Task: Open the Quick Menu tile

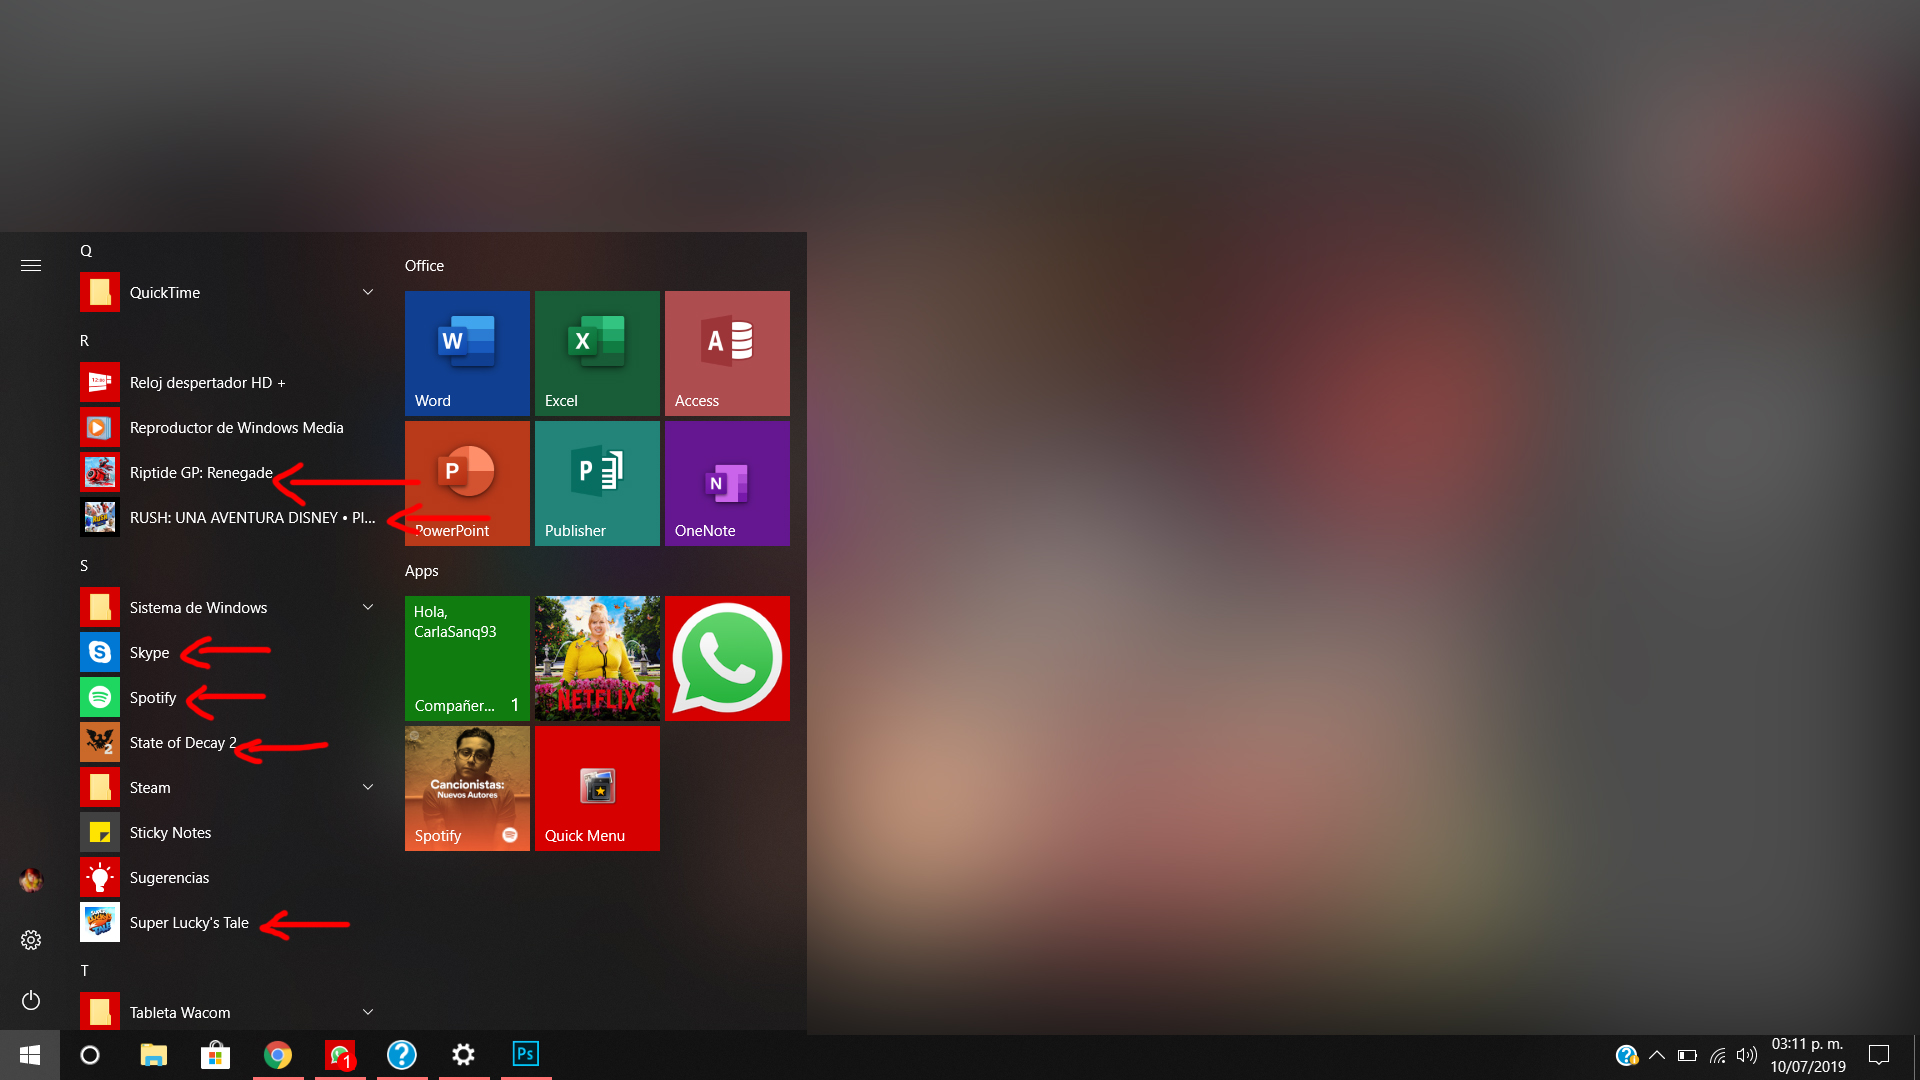Action: 597,788
